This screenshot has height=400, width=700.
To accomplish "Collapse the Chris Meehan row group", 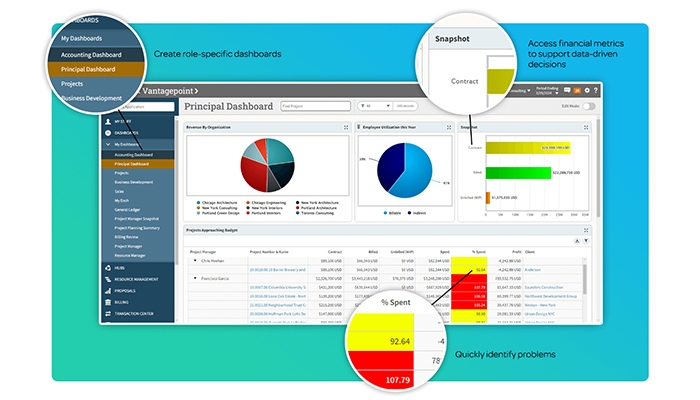I will (195, 261).
